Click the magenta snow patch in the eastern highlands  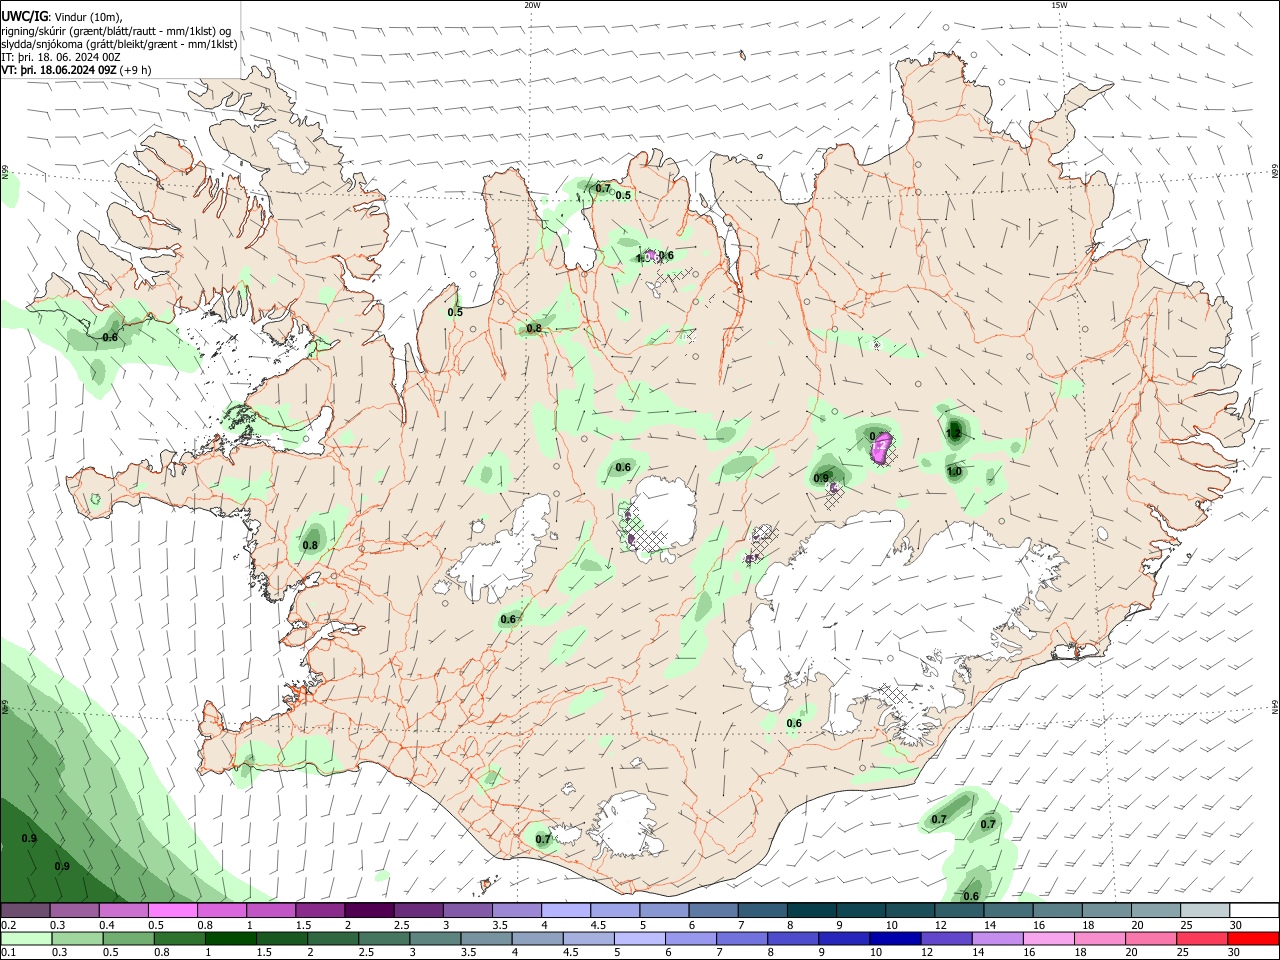click(x=882, y=448)
